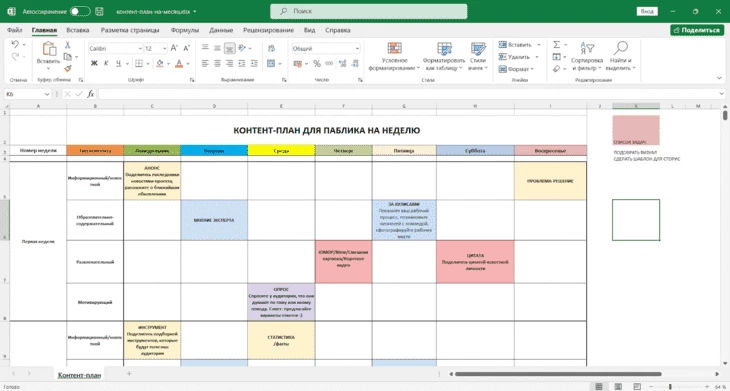Click the Вход sign-in button
This screenshot has height=391, width=730.
pyautogui.click(x=647, y=11)
